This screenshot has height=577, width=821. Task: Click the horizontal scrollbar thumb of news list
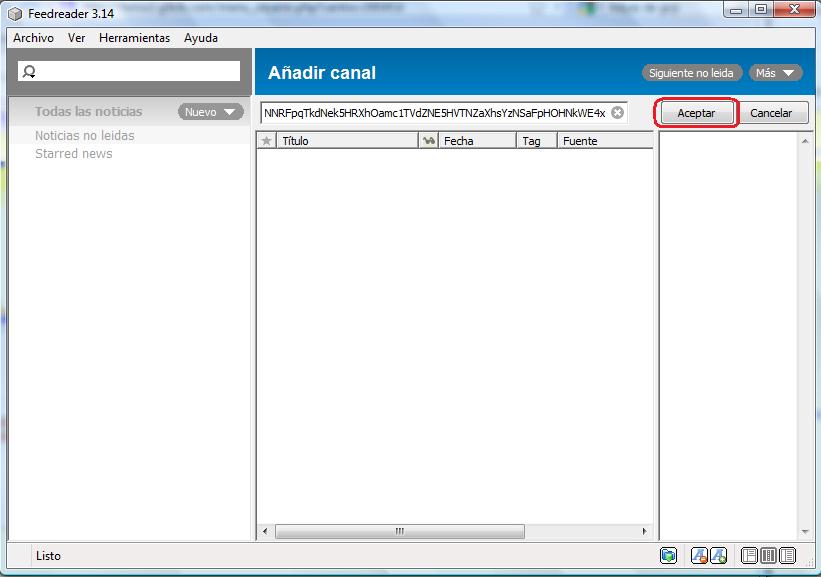tap(400, 531)
